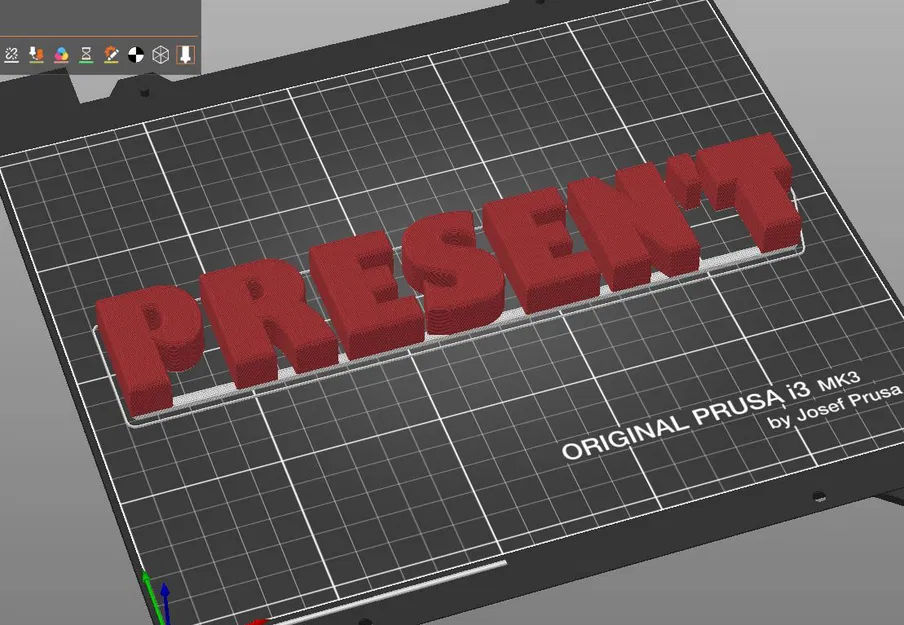
Task: Click the wireframe cube toolbar icon
Action: pyautogui.click(x=160, y=55)
